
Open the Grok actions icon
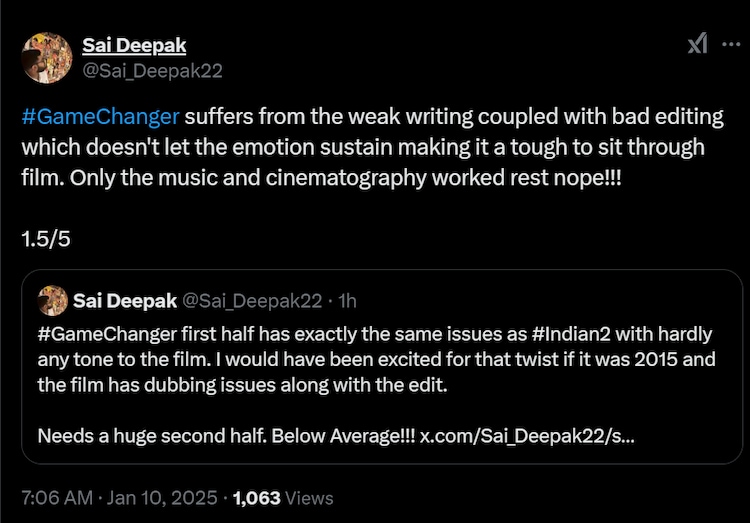[x=698, y=44]
